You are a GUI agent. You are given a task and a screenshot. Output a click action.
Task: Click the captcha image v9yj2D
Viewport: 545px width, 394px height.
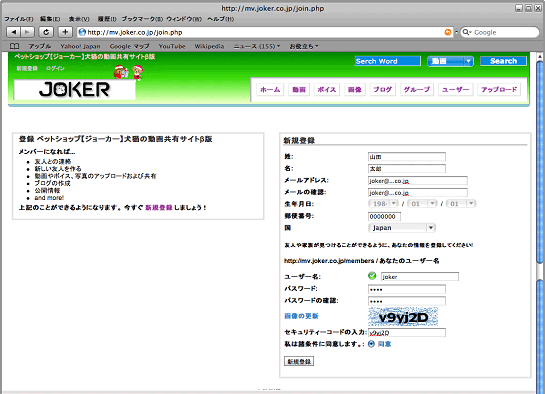tap(403, 317)
